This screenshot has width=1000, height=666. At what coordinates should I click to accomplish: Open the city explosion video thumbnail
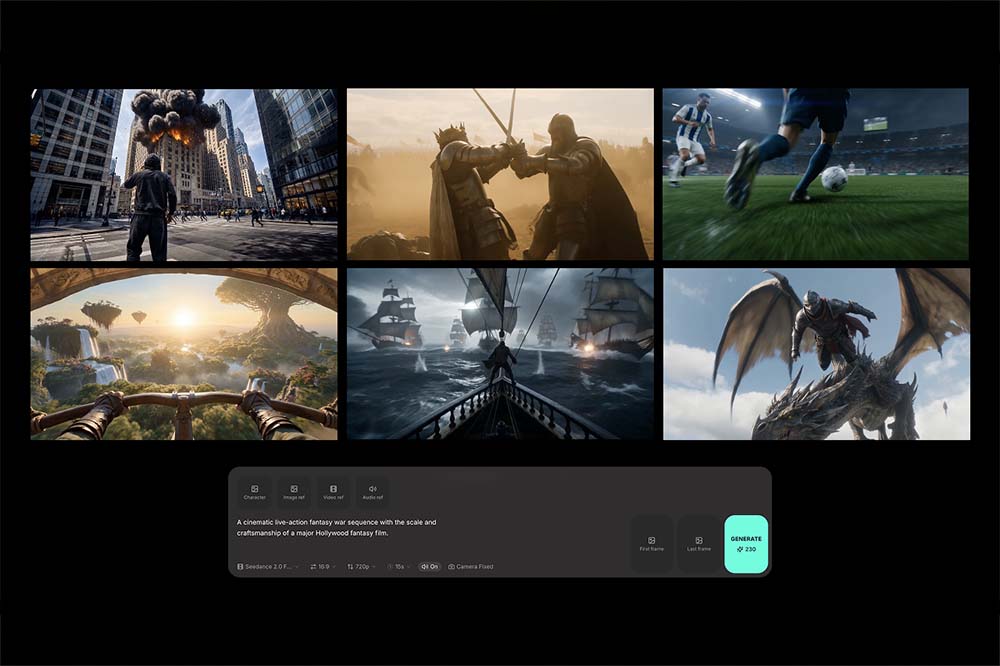(x=184, y=175)
